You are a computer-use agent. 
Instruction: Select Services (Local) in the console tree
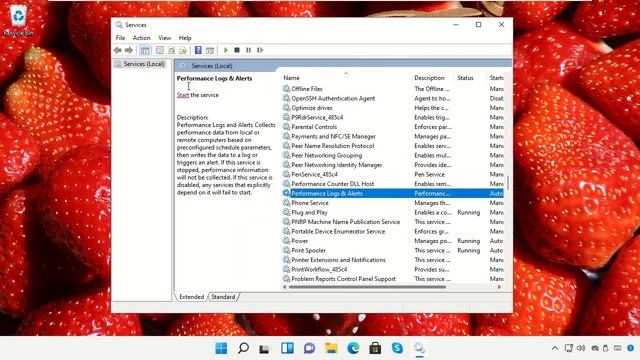click(x=140, y=64)
